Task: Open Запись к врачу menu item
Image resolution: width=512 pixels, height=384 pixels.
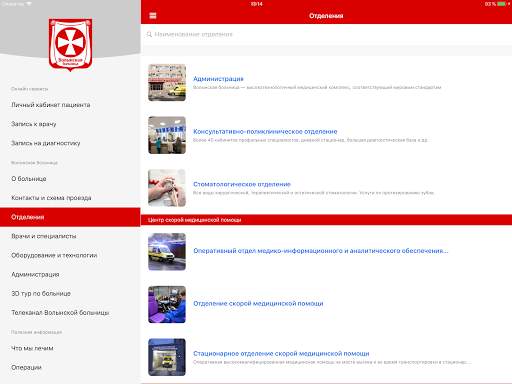Action: point(34,124)
